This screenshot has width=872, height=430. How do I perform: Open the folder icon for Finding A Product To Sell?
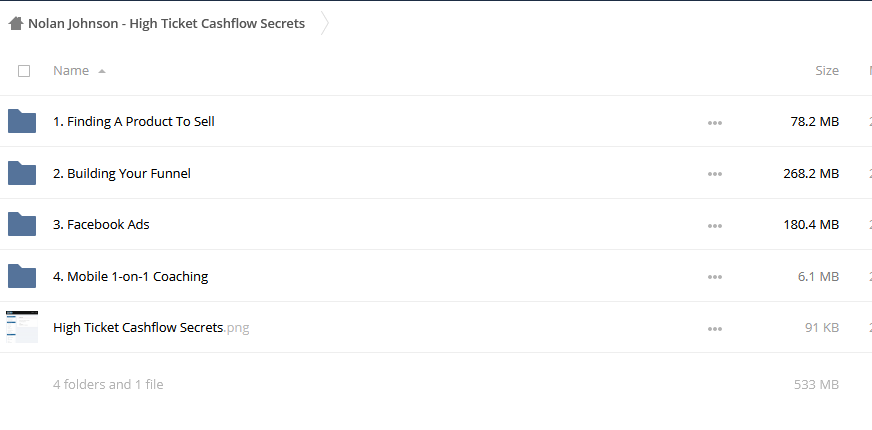tap(22, 121)
